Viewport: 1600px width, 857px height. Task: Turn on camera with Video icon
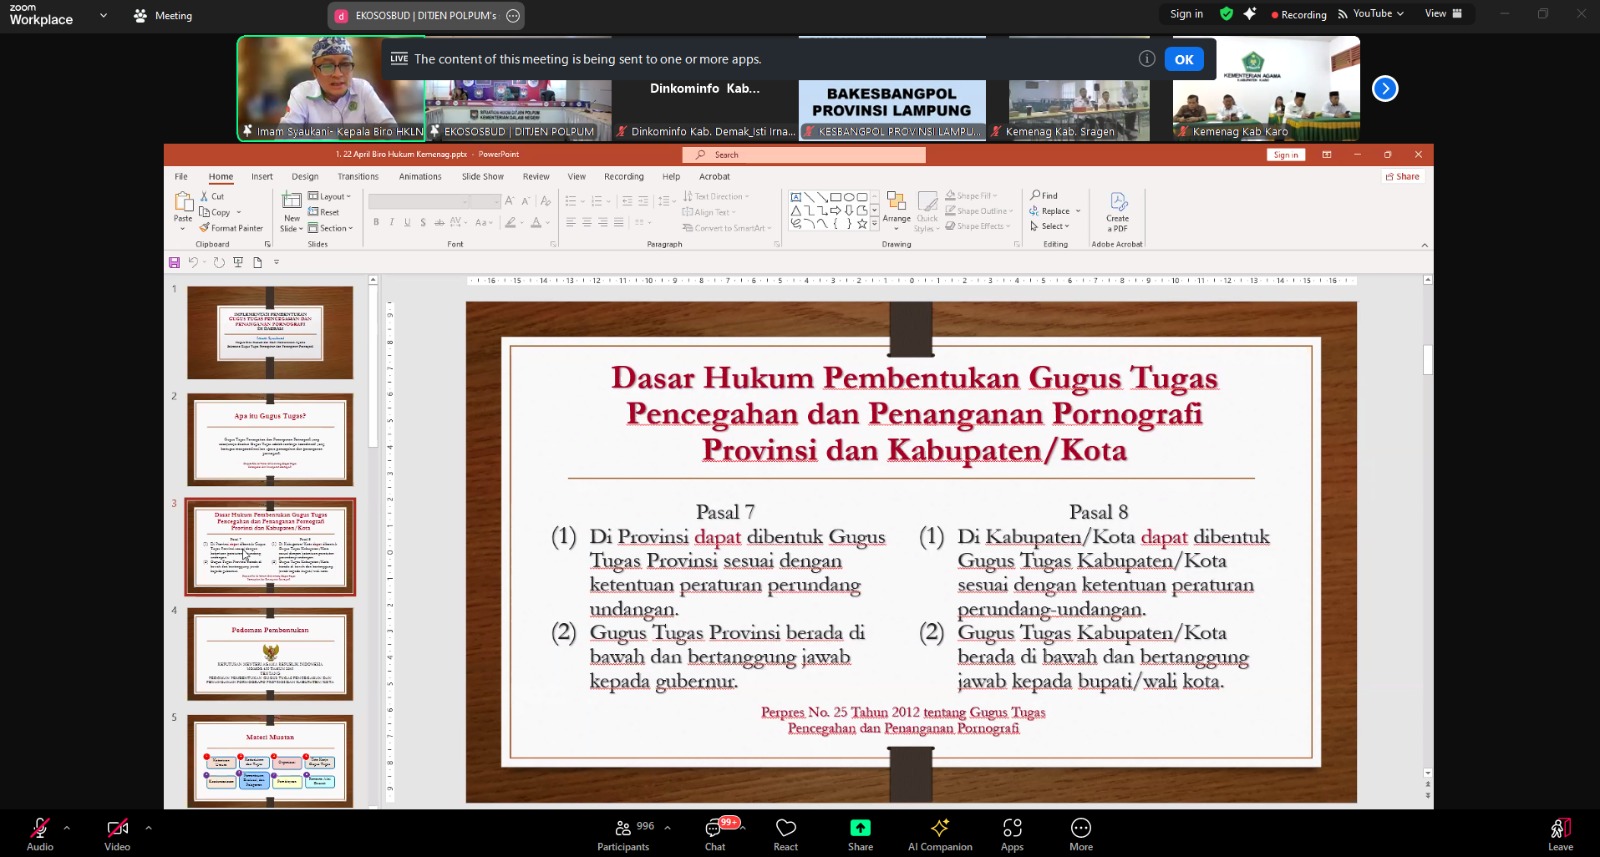coord(117,829)
